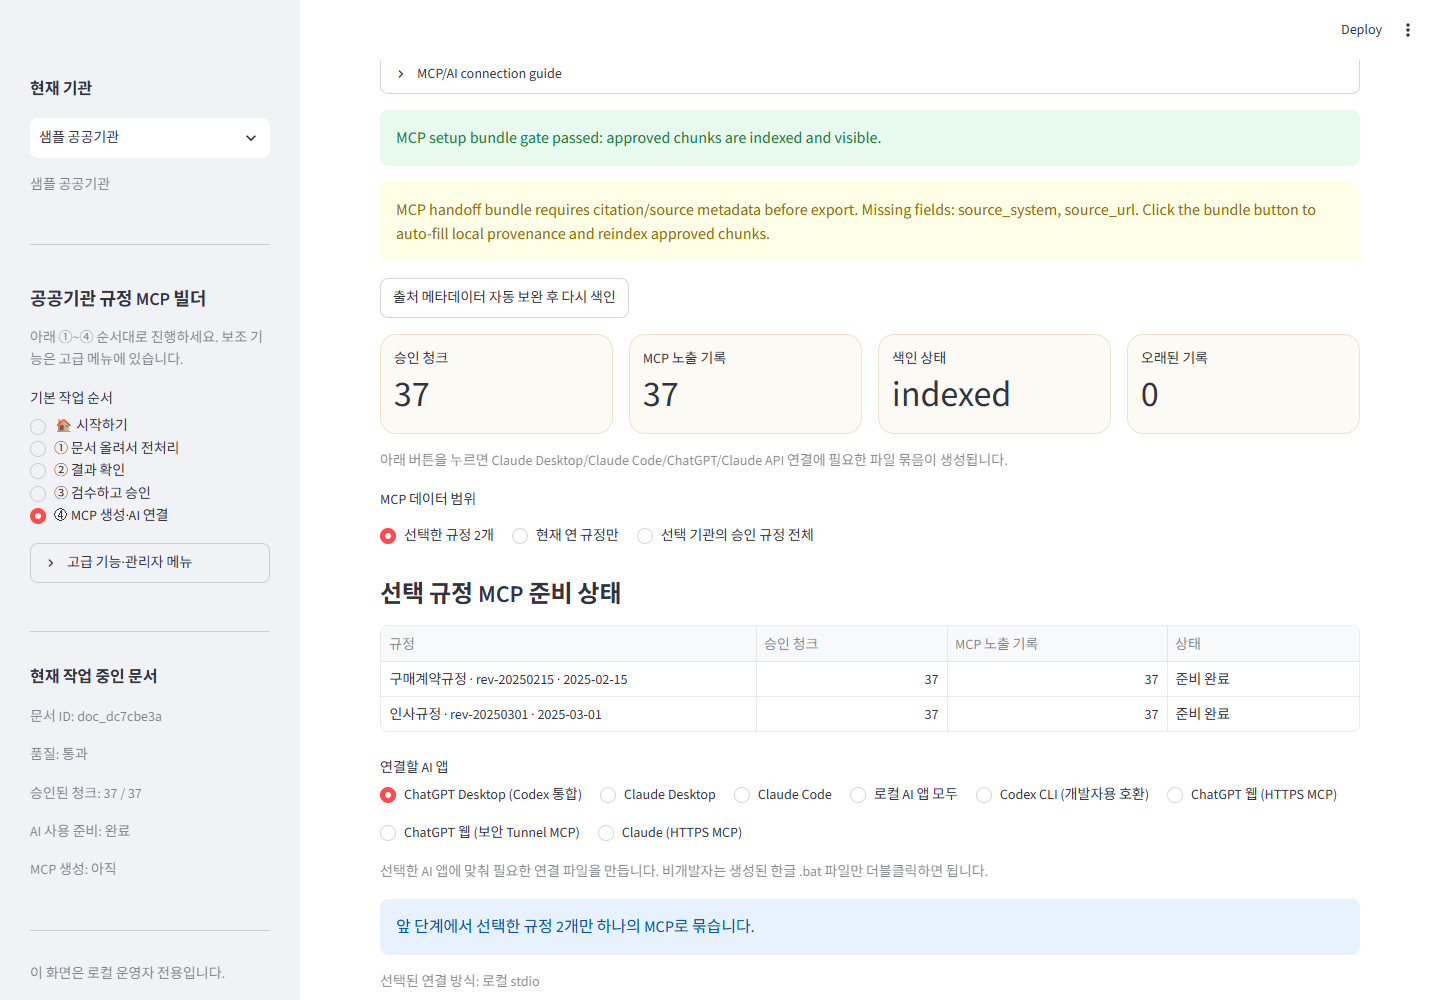Image resolution: width=1440 pixels, height=1000 pixels.
Task: Click 출처 메타데이터 자동 보완 후 다시 색인 button
Action: [x=504, y=297]
